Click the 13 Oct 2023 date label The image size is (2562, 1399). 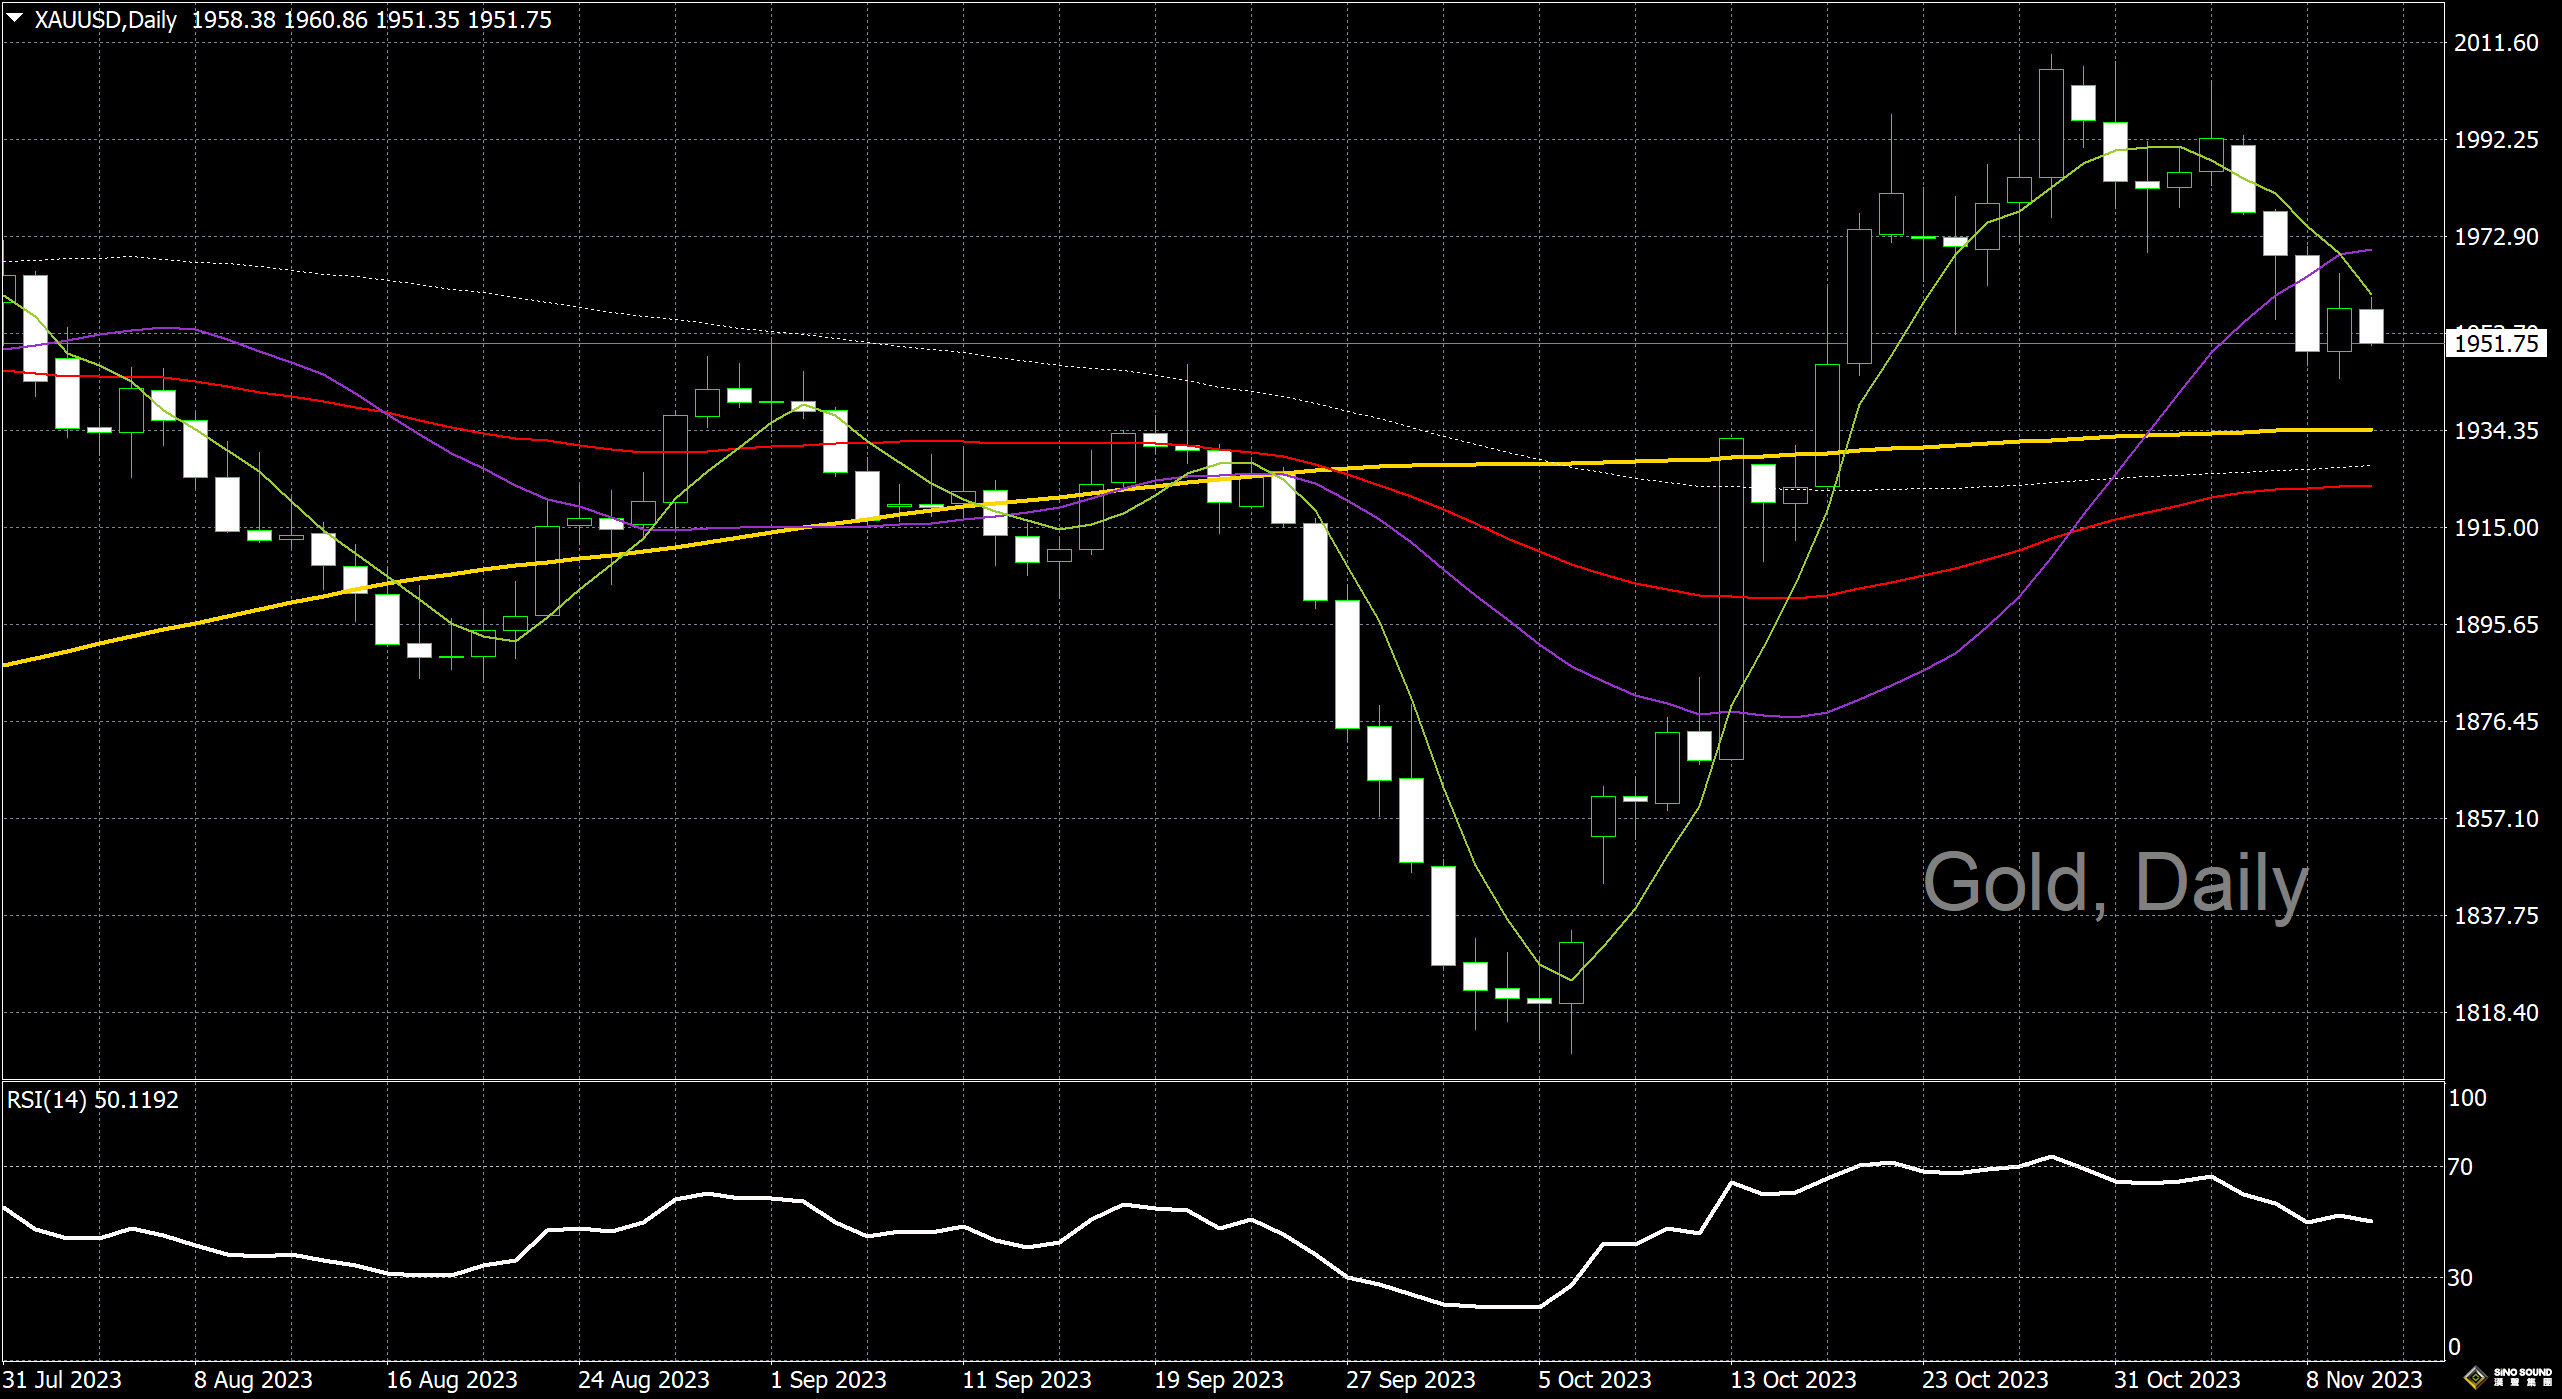pos(1793,1380)
